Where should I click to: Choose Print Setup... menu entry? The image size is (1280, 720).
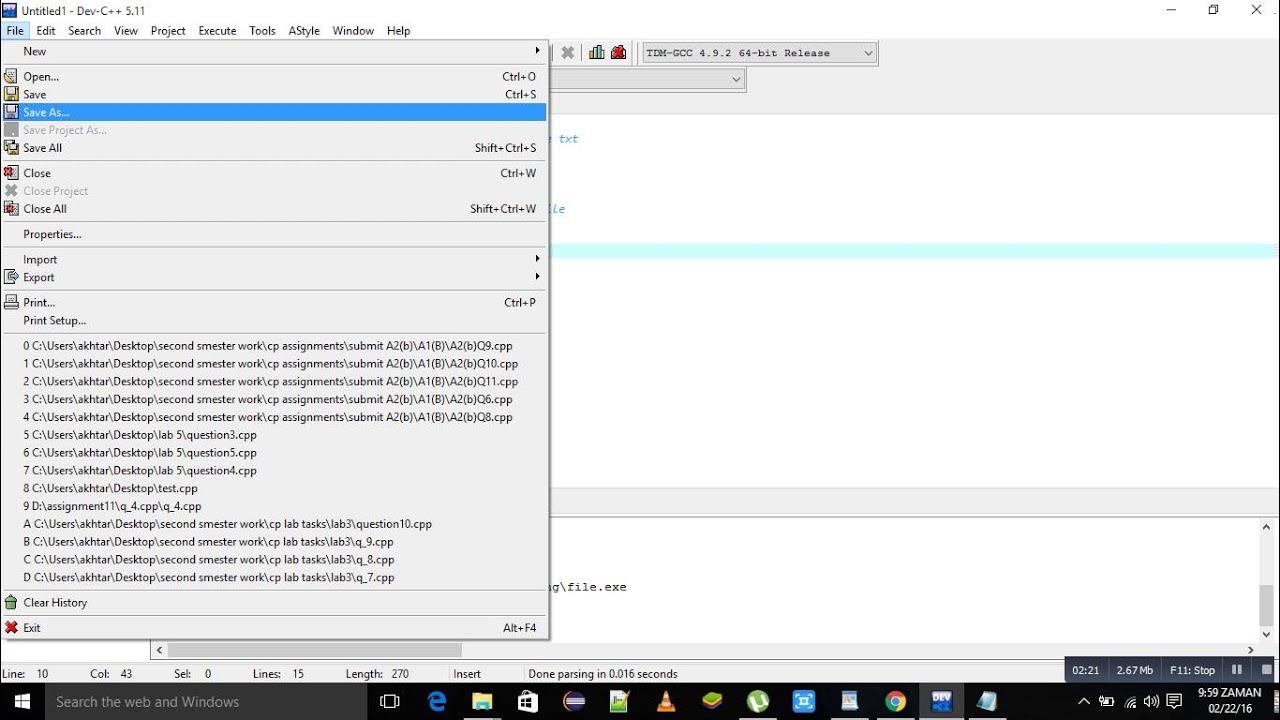[x=274, y=320]
